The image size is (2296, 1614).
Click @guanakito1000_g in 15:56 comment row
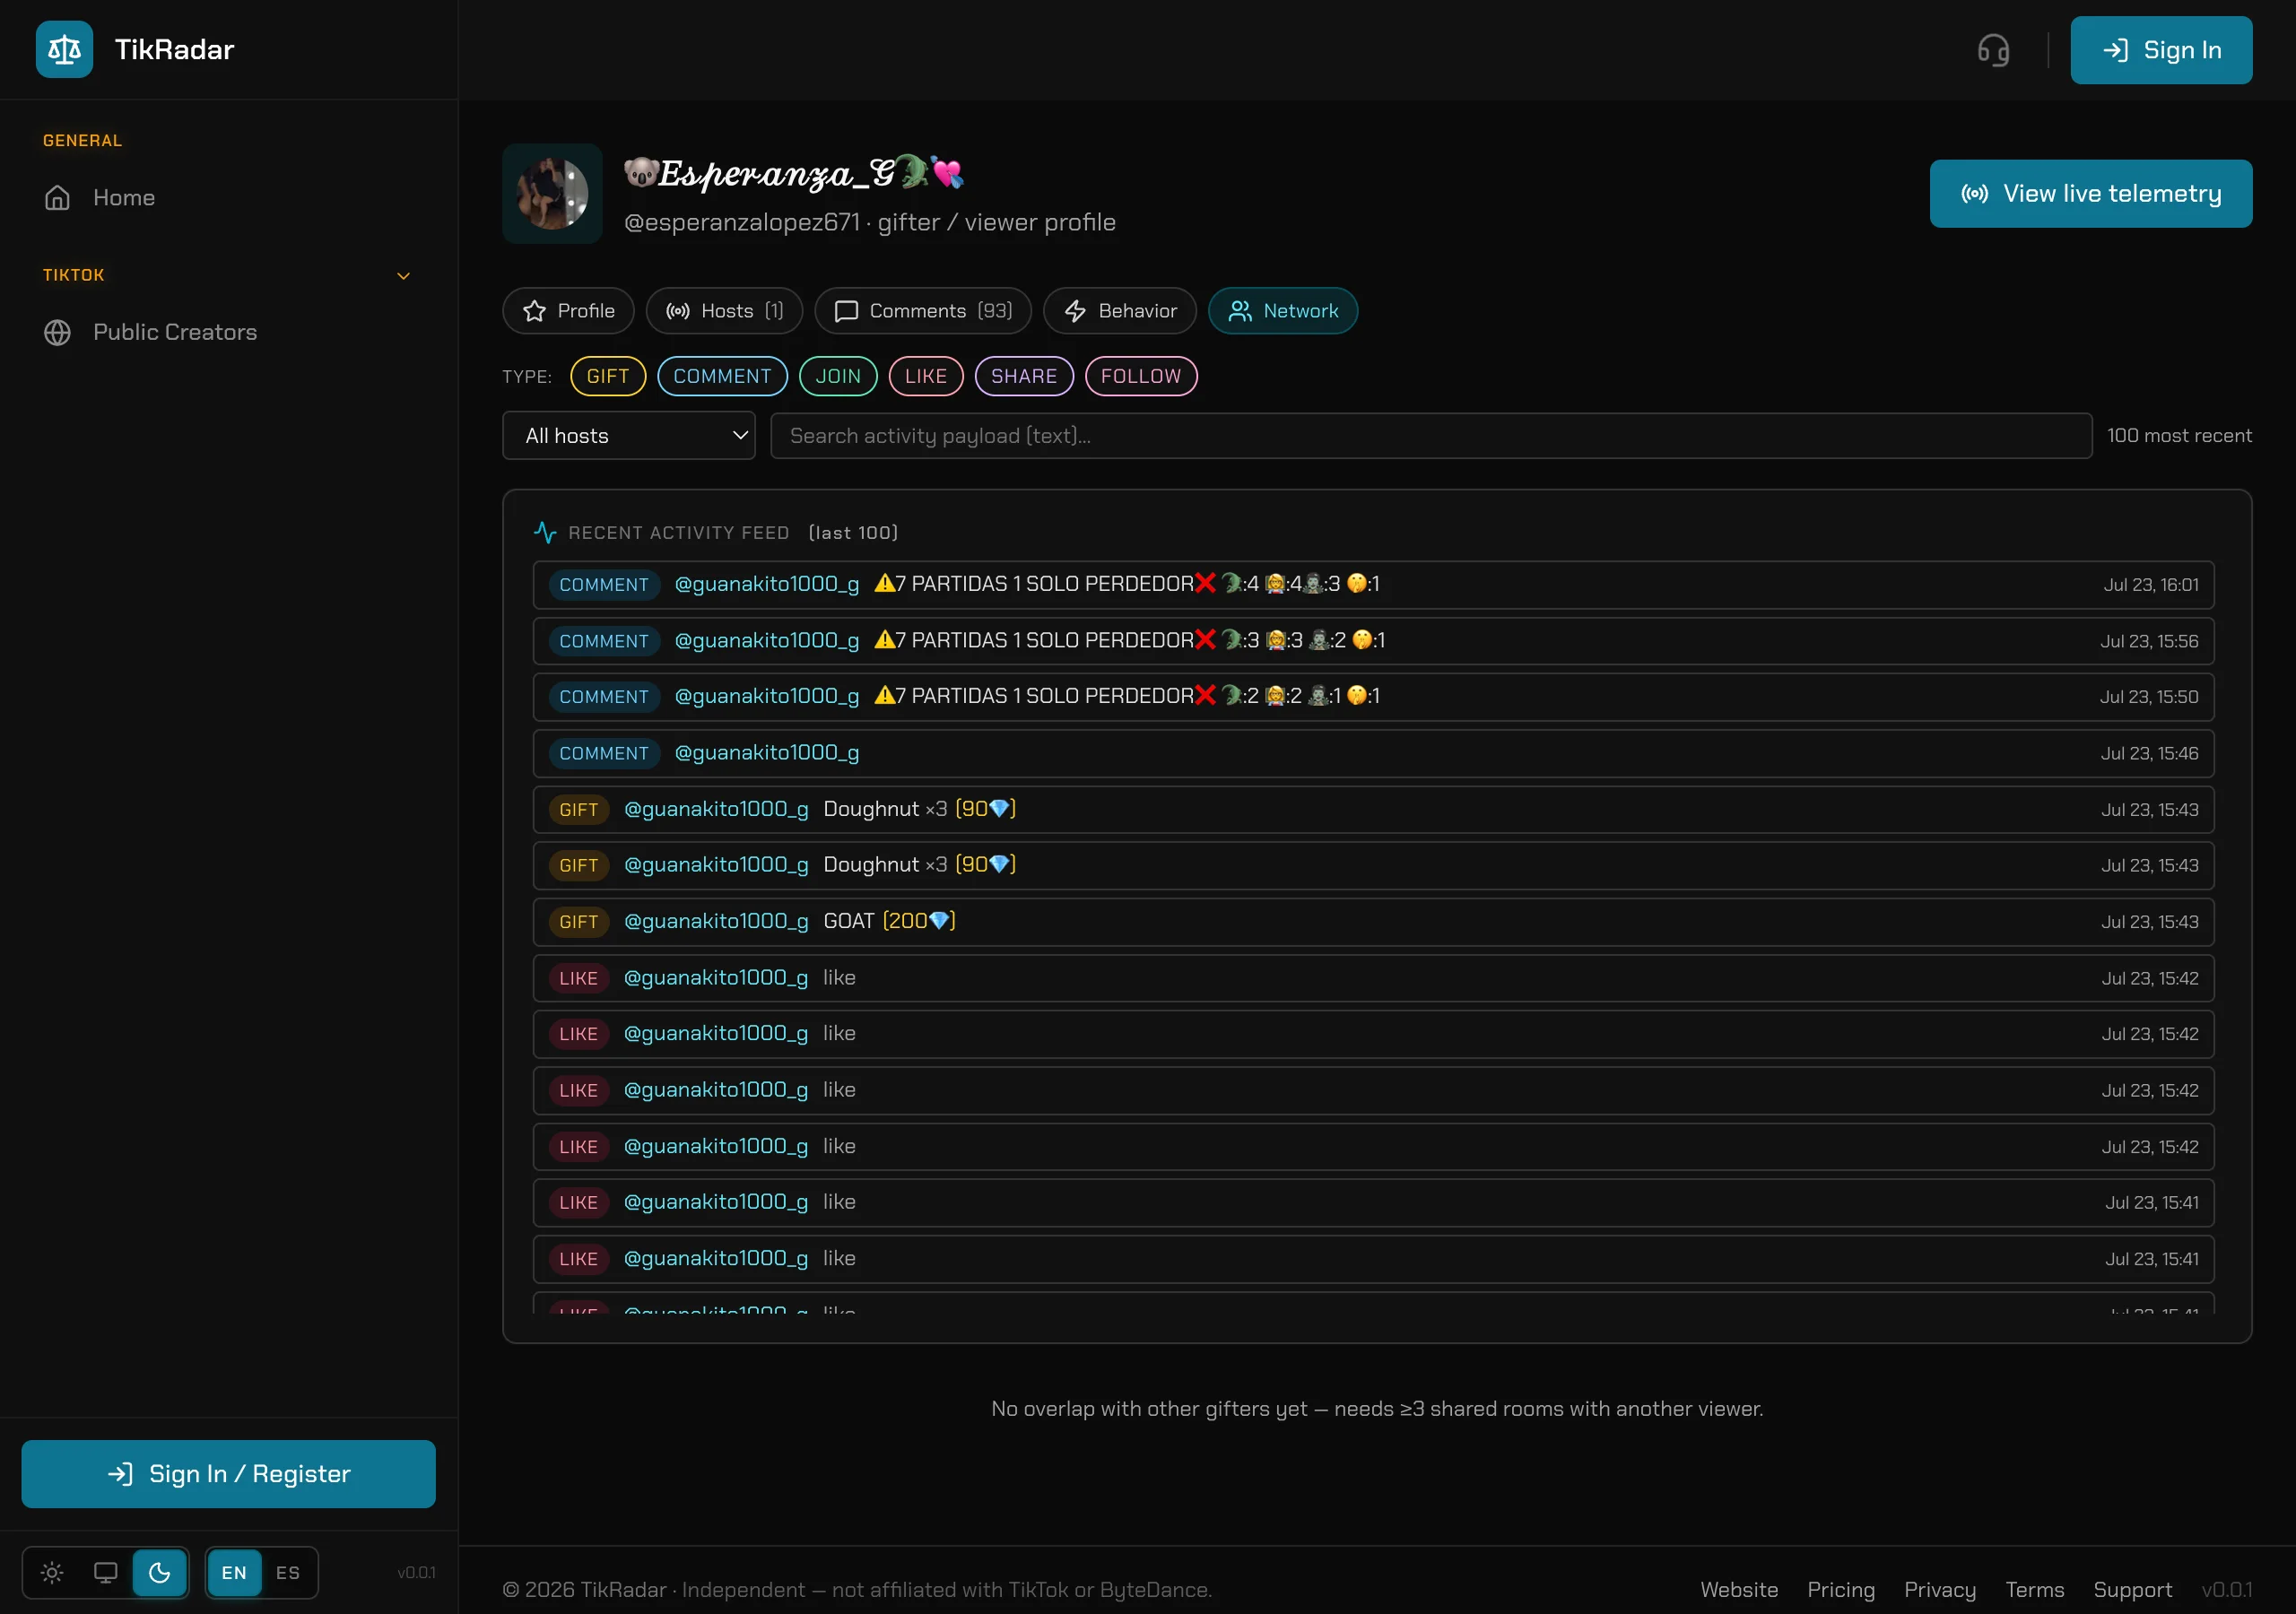(767, 640)
